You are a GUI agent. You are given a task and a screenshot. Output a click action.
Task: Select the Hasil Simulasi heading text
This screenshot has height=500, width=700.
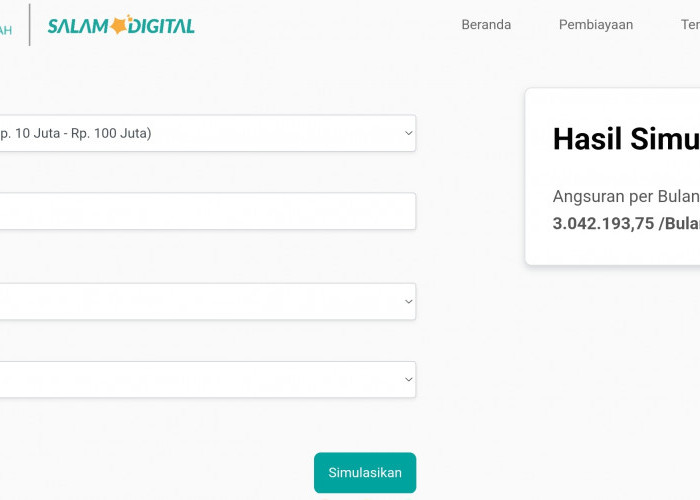click(626, 139)
